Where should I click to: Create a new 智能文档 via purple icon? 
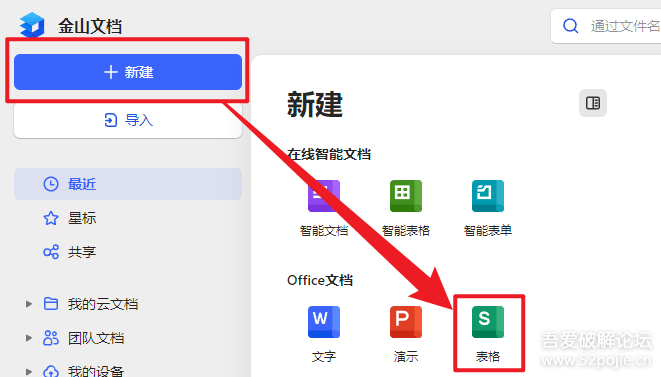click(x=324, y=196)
